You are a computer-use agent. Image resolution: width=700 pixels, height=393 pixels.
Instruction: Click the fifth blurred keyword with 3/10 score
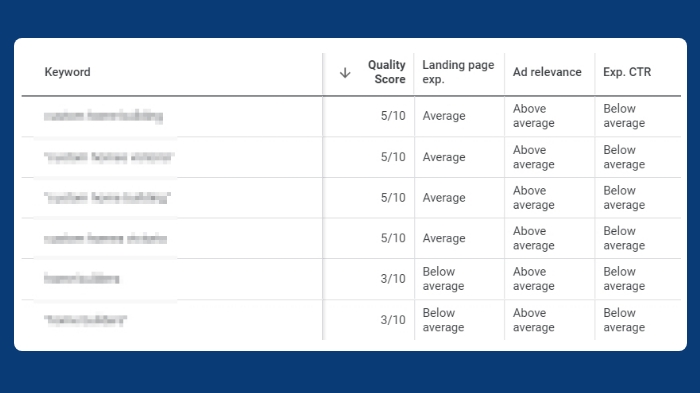82,279
